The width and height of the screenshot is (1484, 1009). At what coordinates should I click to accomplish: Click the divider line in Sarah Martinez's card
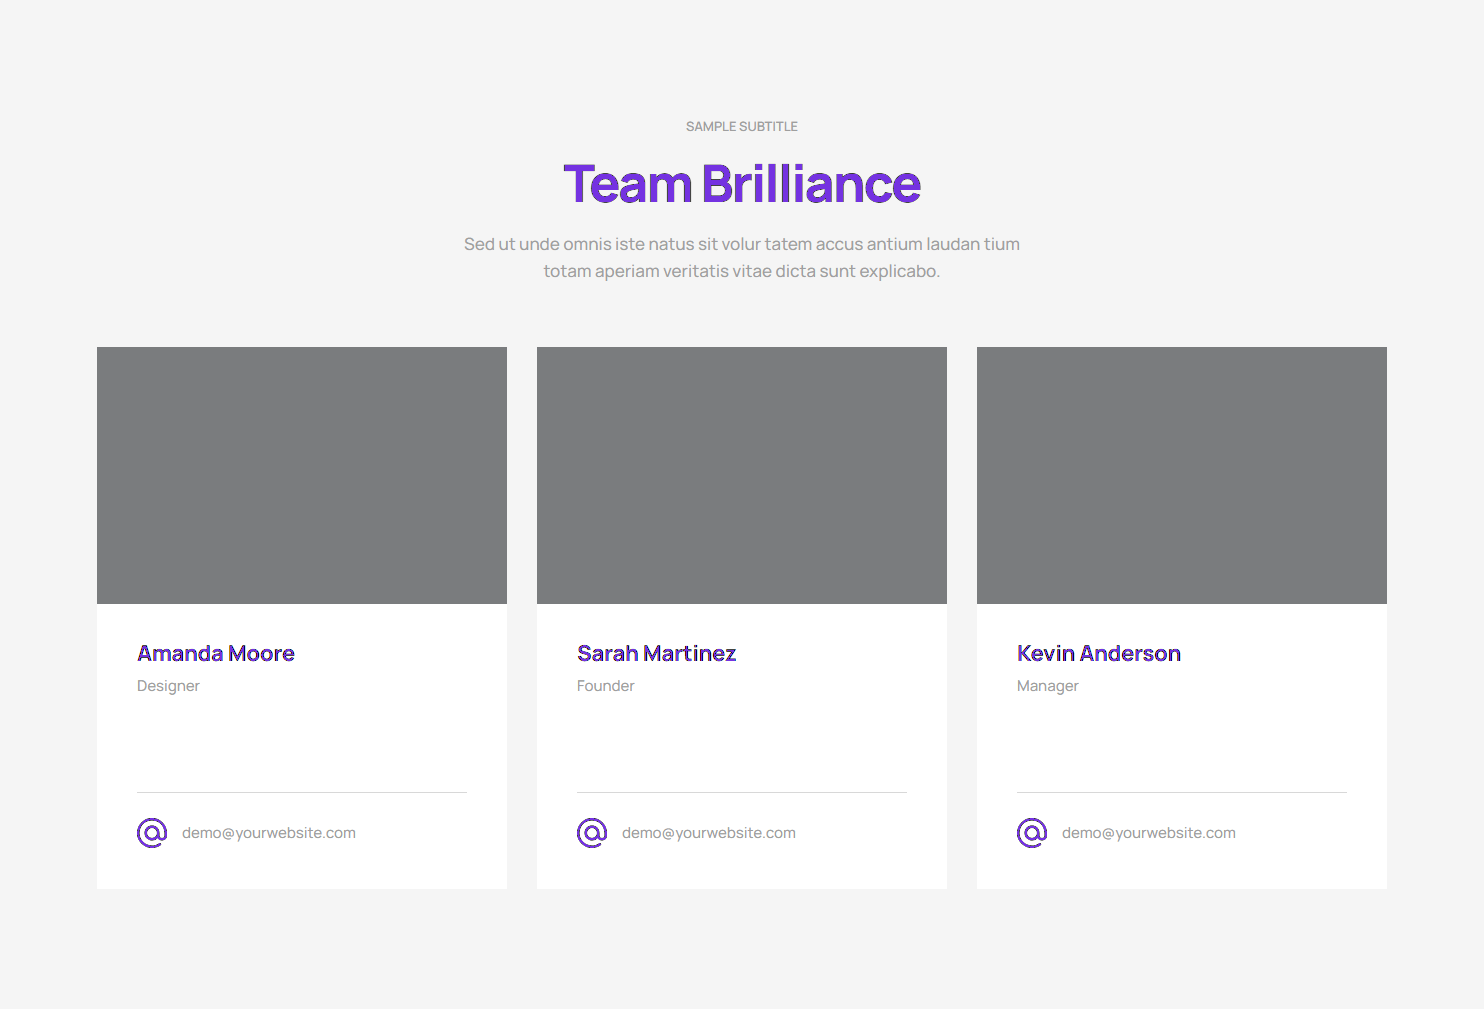742,792
